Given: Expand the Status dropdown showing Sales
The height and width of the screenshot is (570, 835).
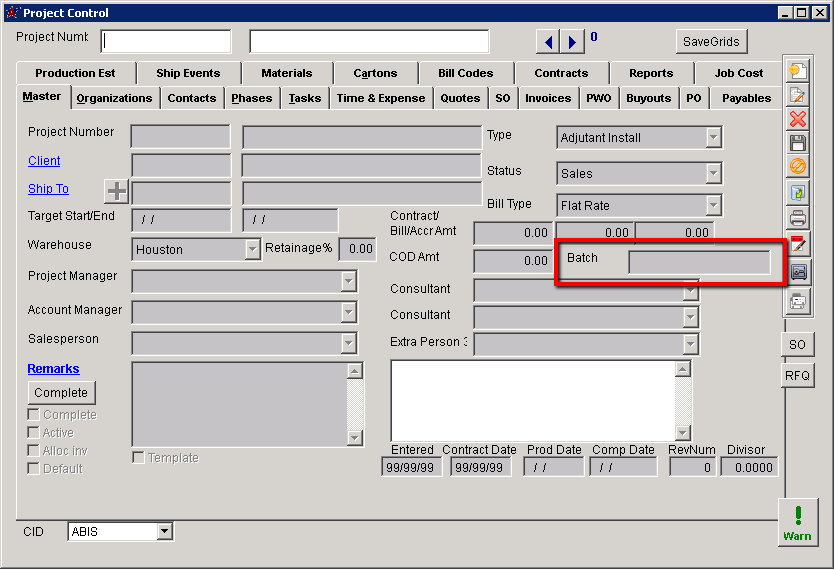Looking at the screenshot, I should coord(713,173).
